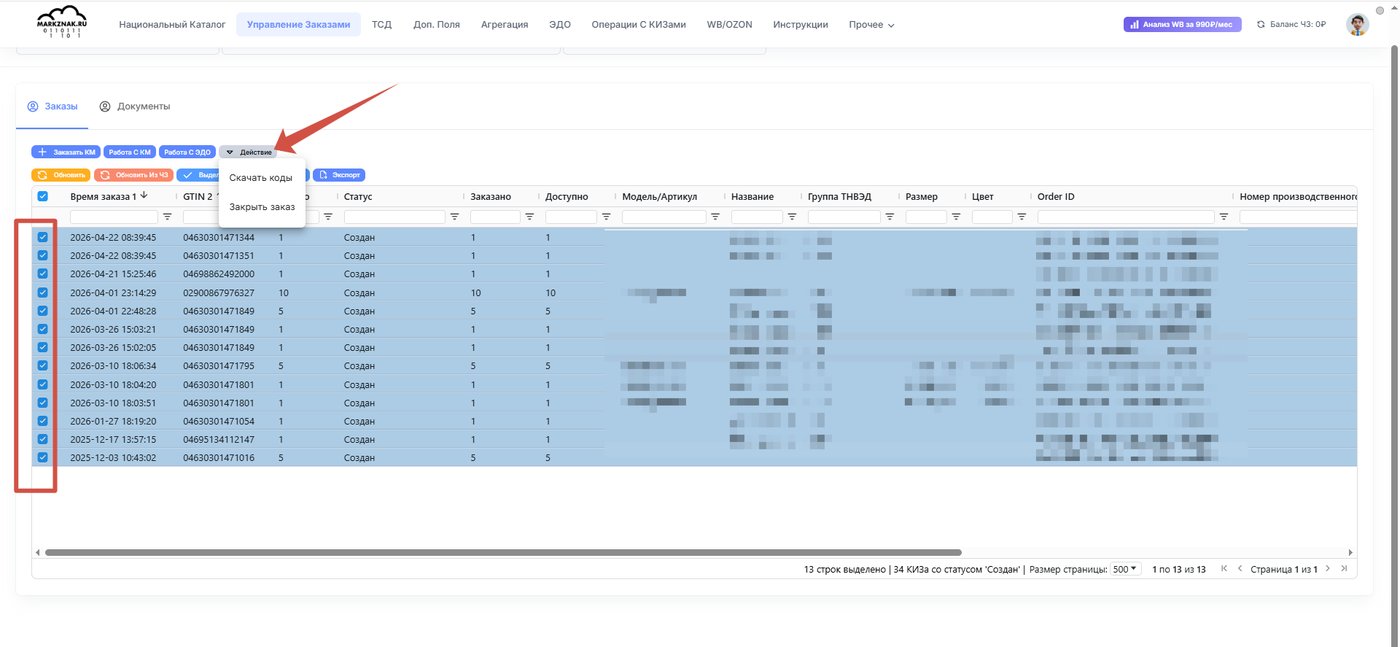
Task: Click the Заказать КМ button
Action: click(x=66, y=152)
